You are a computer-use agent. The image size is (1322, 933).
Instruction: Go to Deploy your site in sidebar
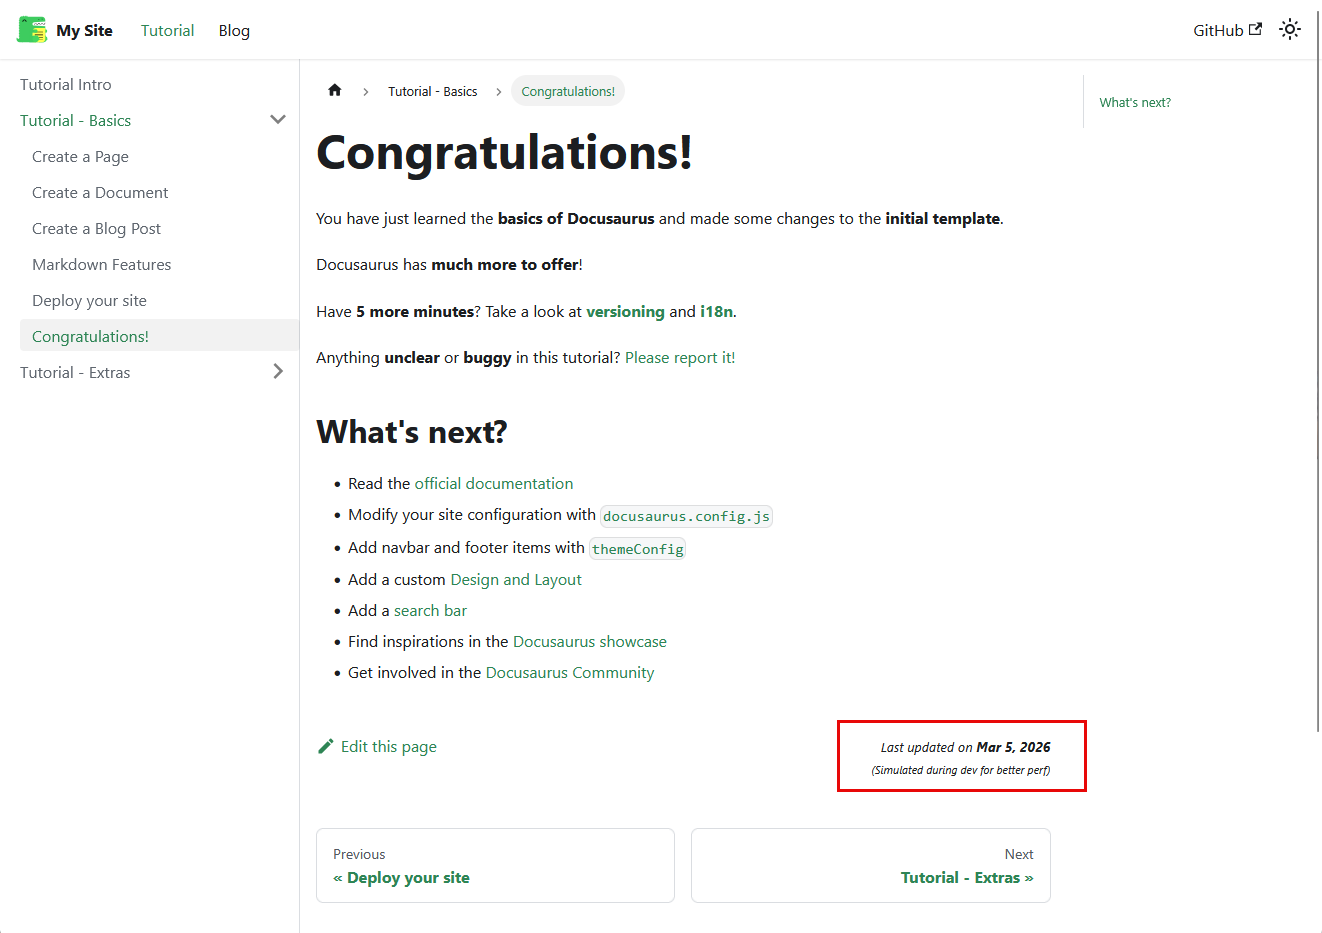pos(89,301)
